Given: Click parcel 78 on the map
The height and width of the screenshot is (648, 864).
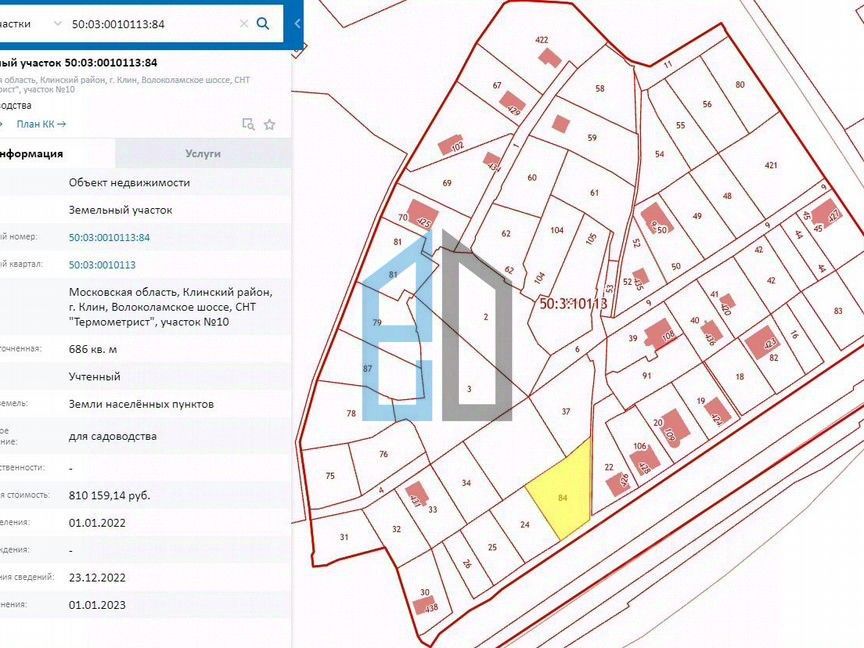Looking at the screenshot, I should 351,413.
